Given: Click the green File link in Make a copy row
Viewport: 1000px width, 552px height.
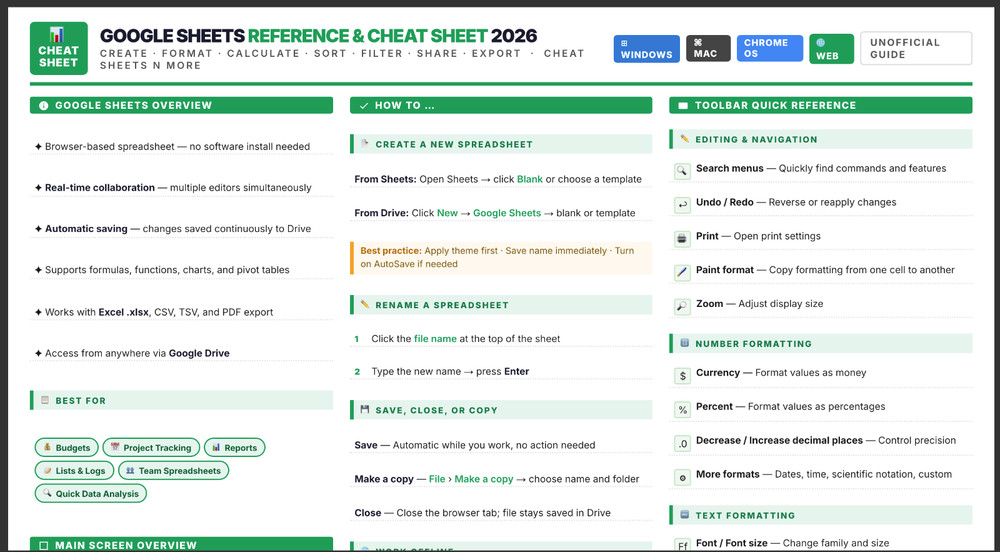Looking at the screenshot, I should [437, 479].
